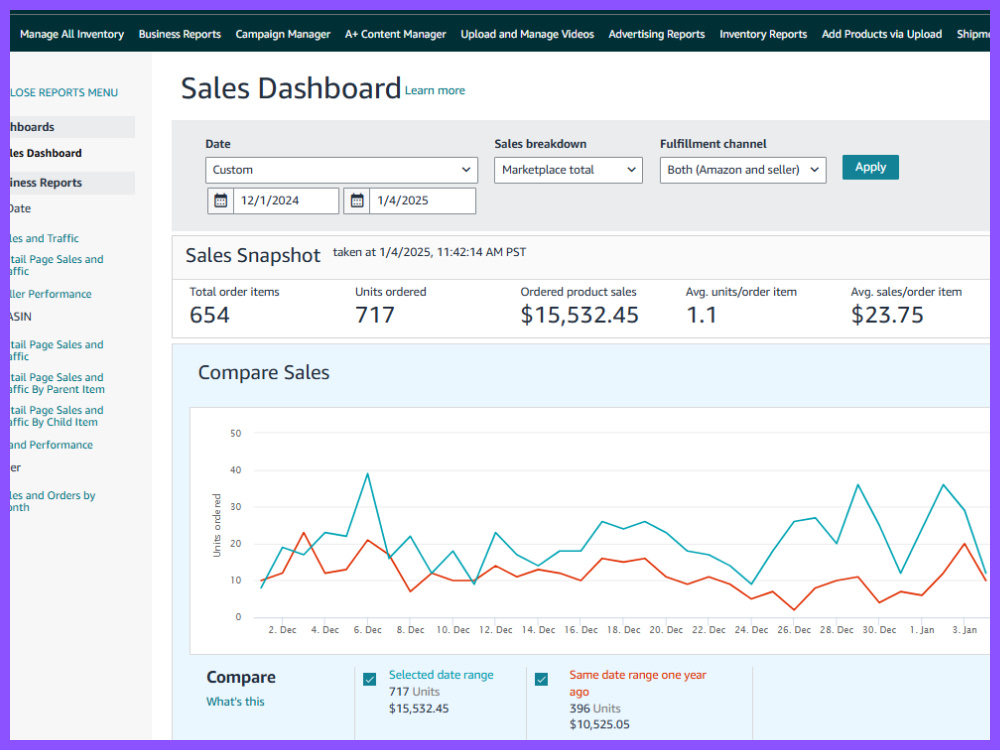Follow the Learn more link

(435, 91)
